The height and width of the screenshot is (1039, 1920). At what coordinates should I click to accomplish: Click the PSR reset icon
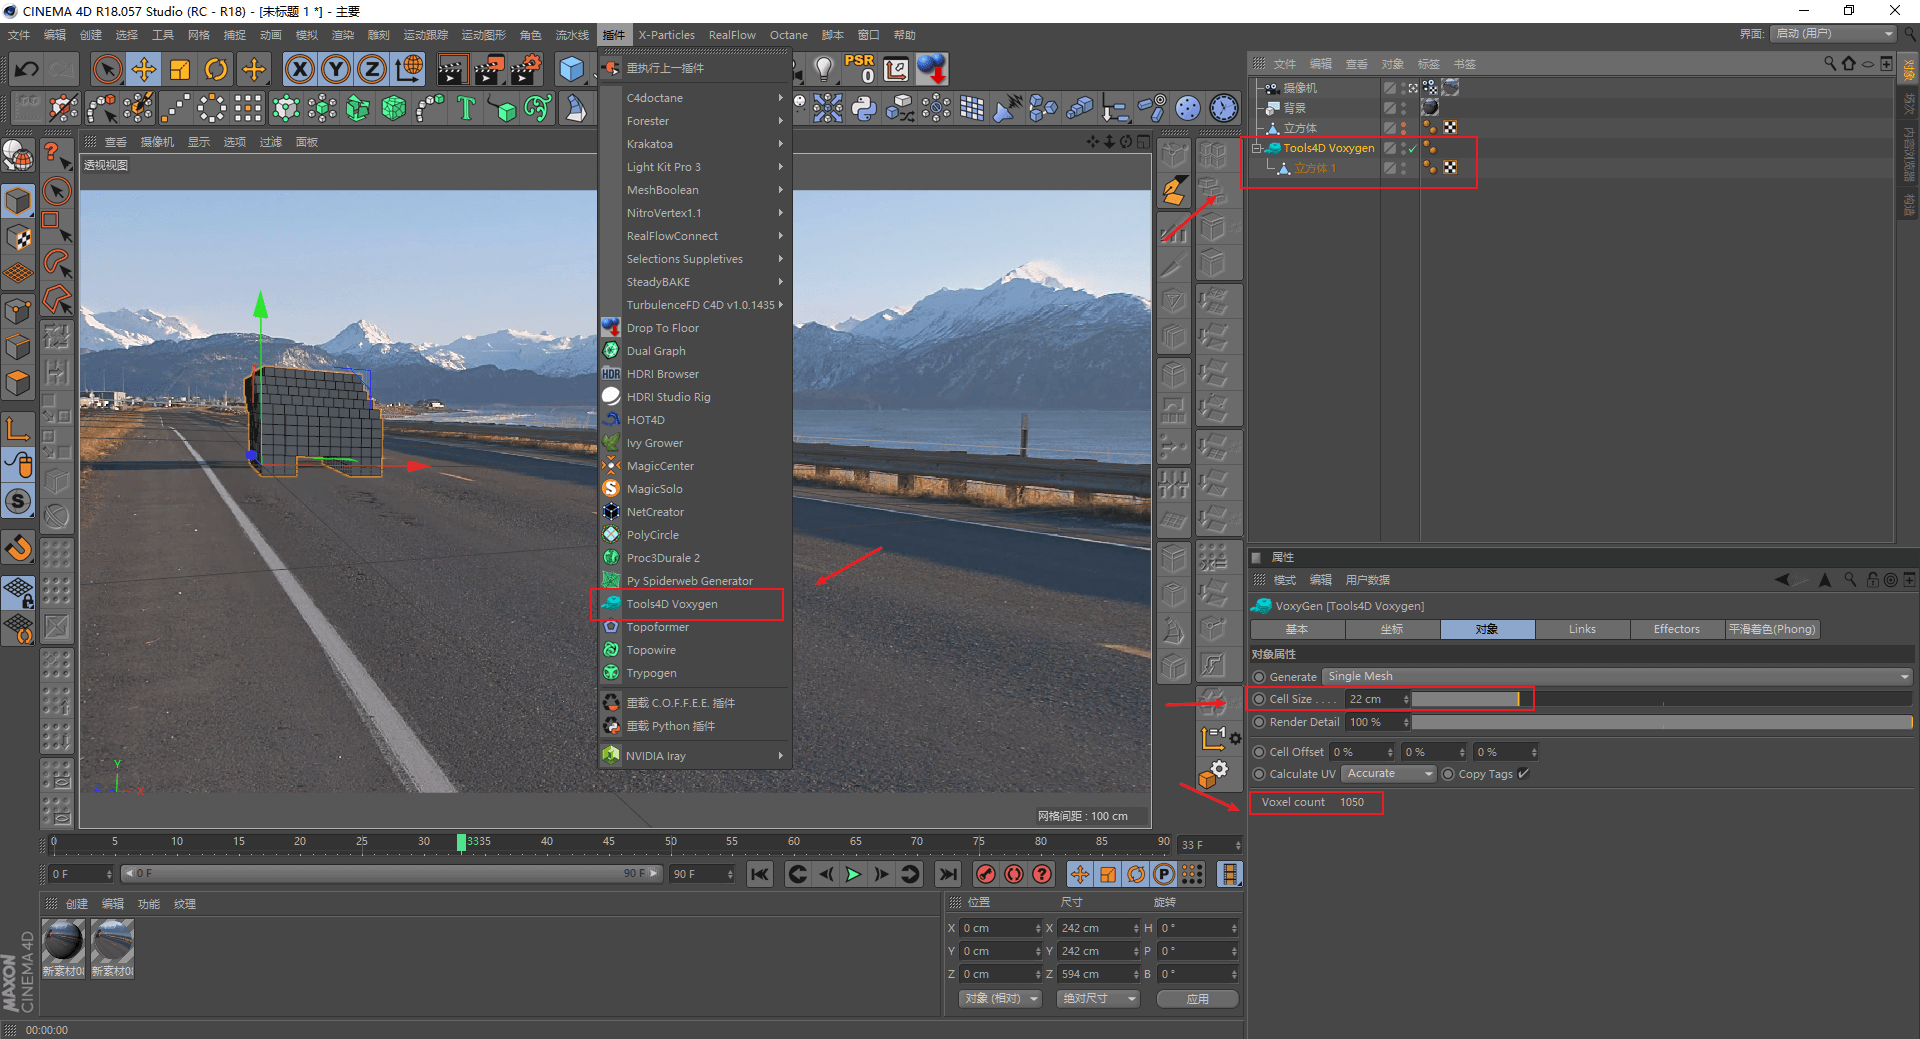(859, 68)
